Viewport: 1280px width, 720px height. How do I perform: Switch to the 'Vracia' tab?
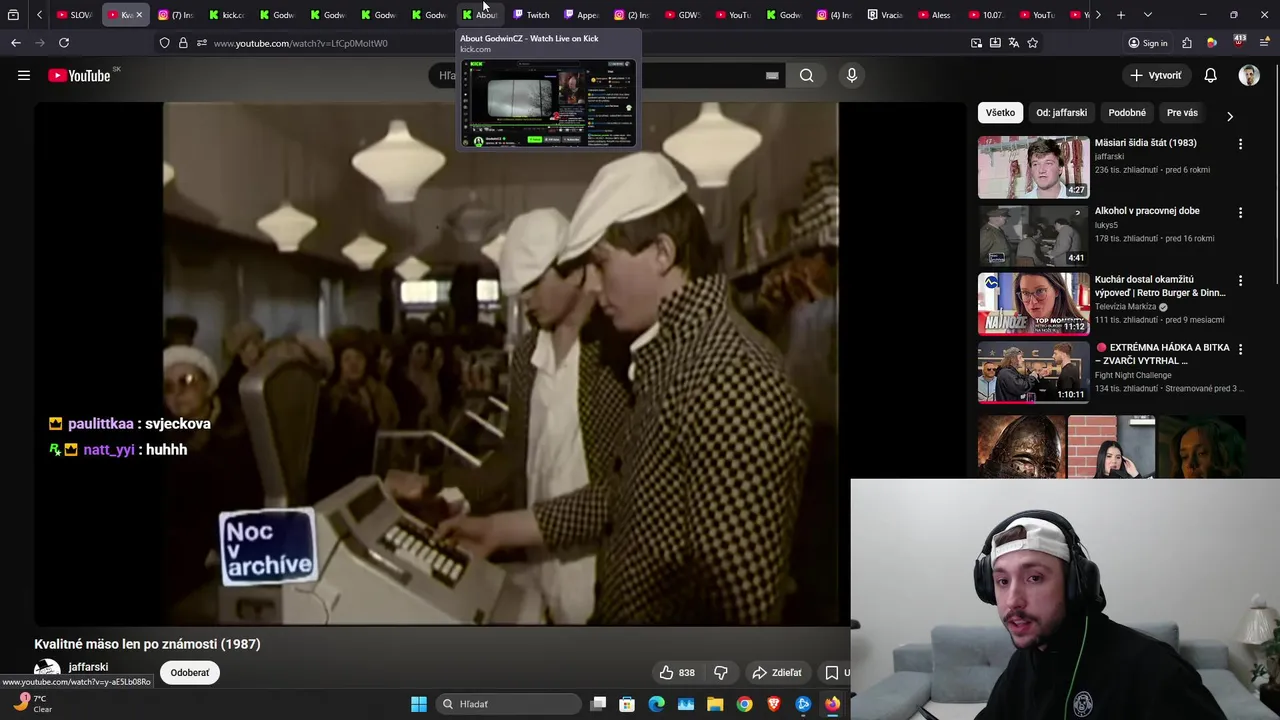click(886, 15)
